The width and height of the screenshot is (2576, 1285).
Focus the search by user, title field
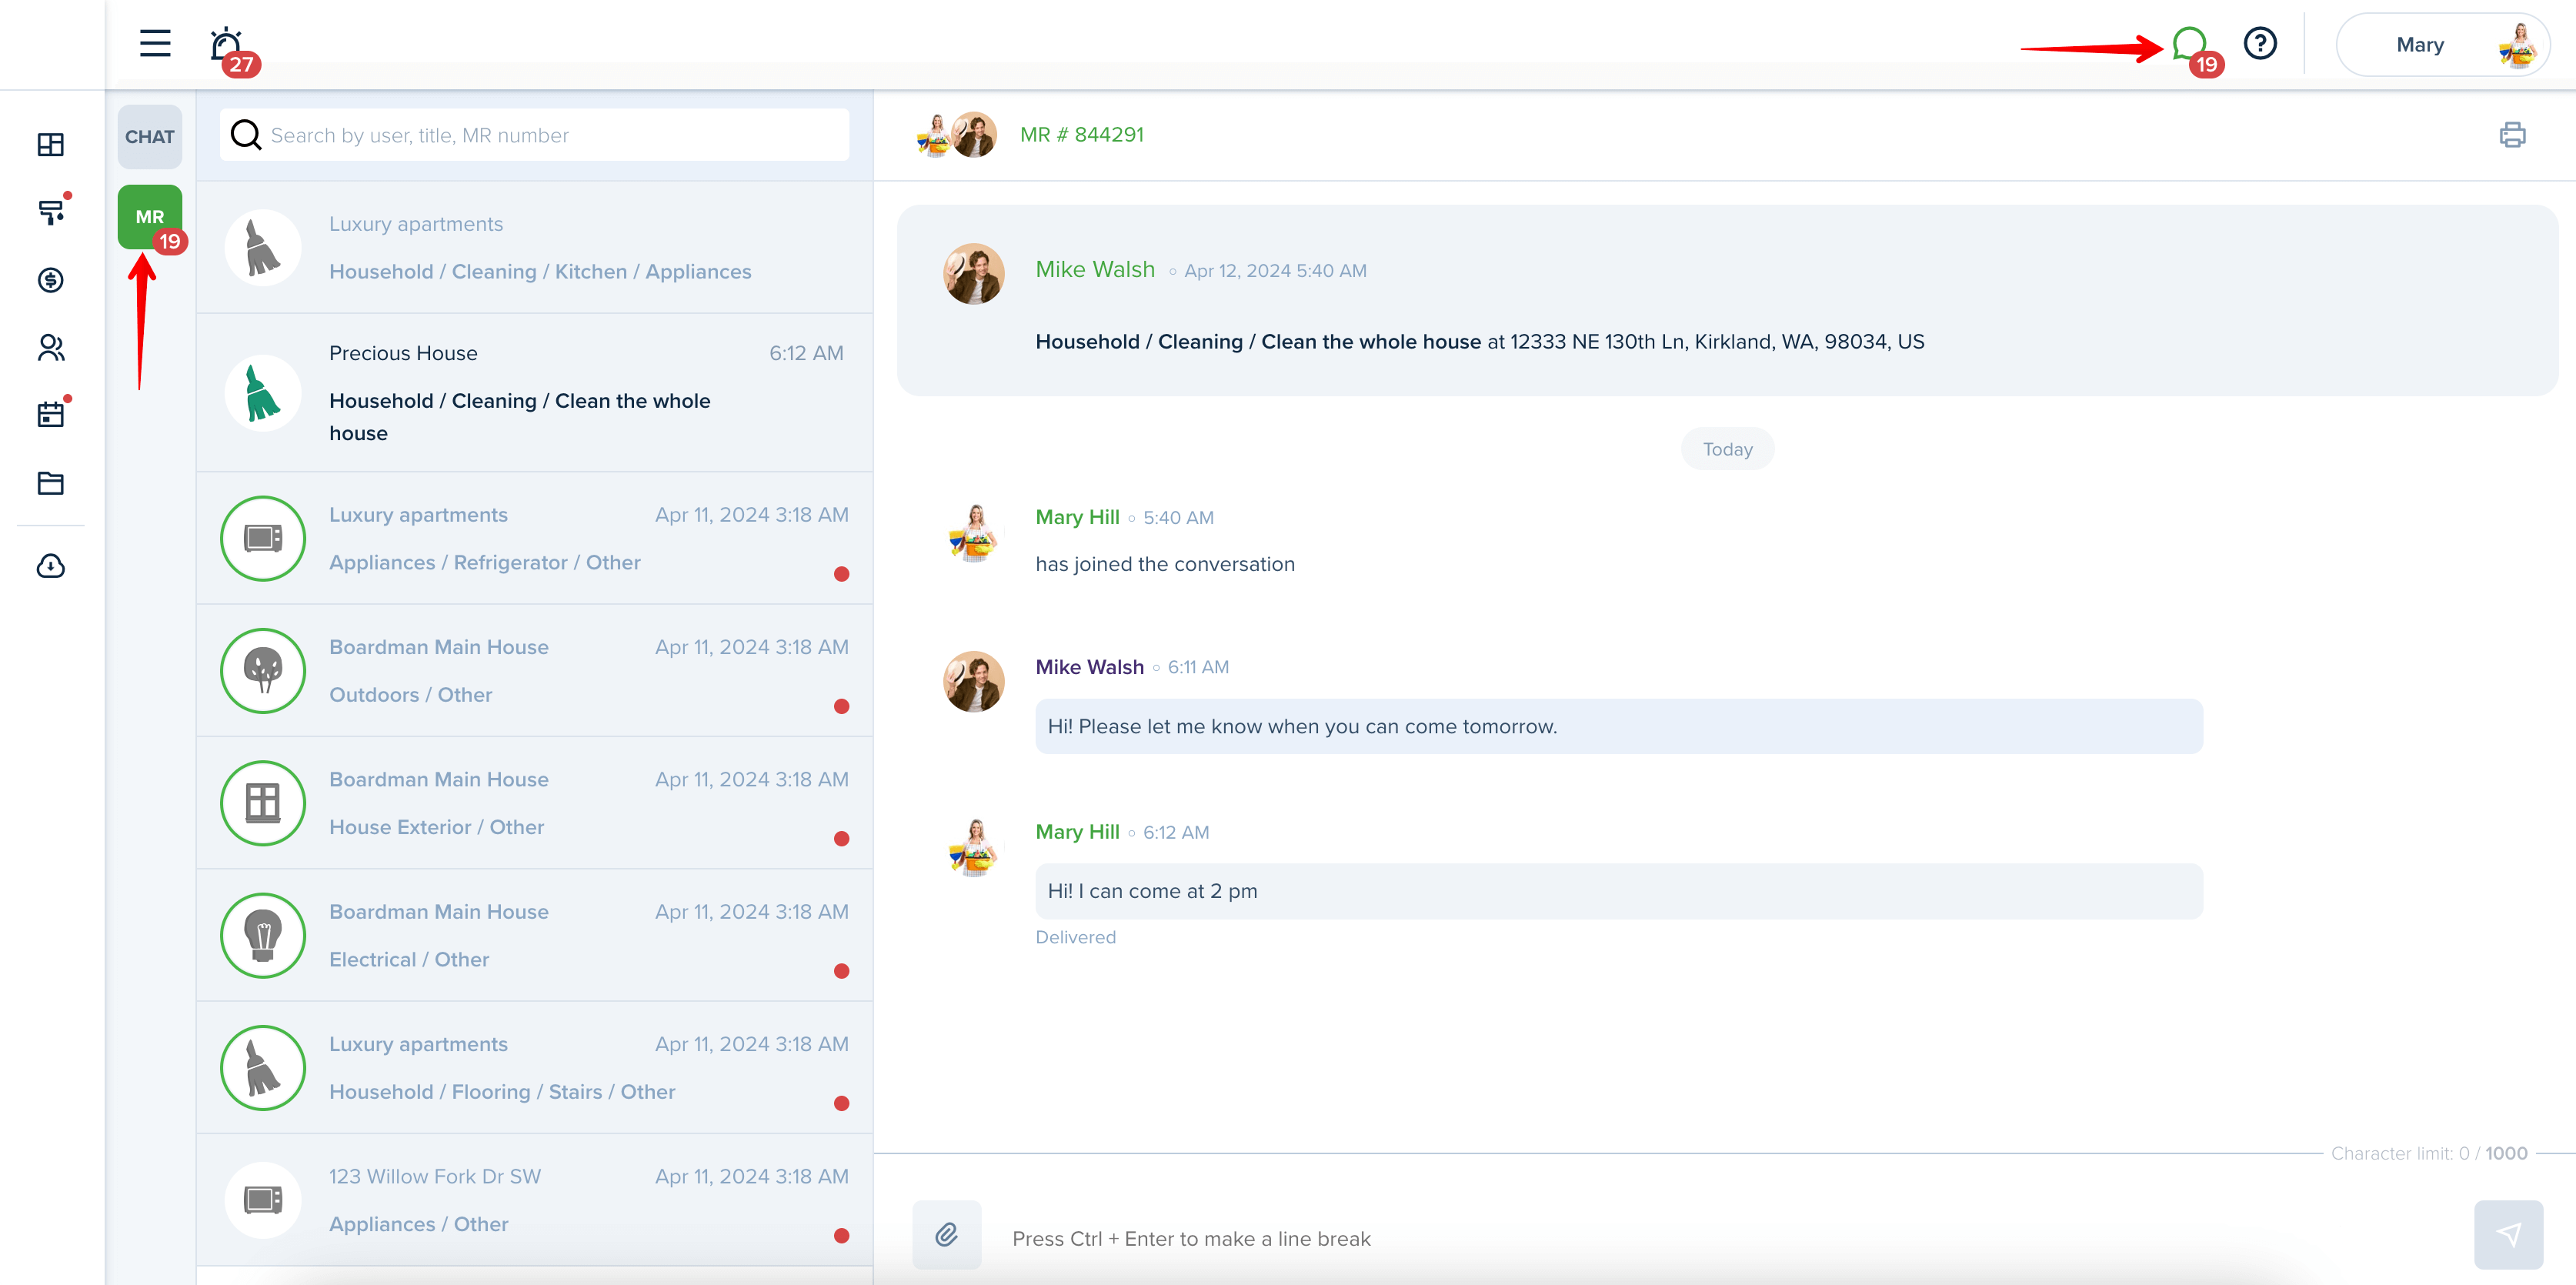pyautogui.click(x=535, y=135)
